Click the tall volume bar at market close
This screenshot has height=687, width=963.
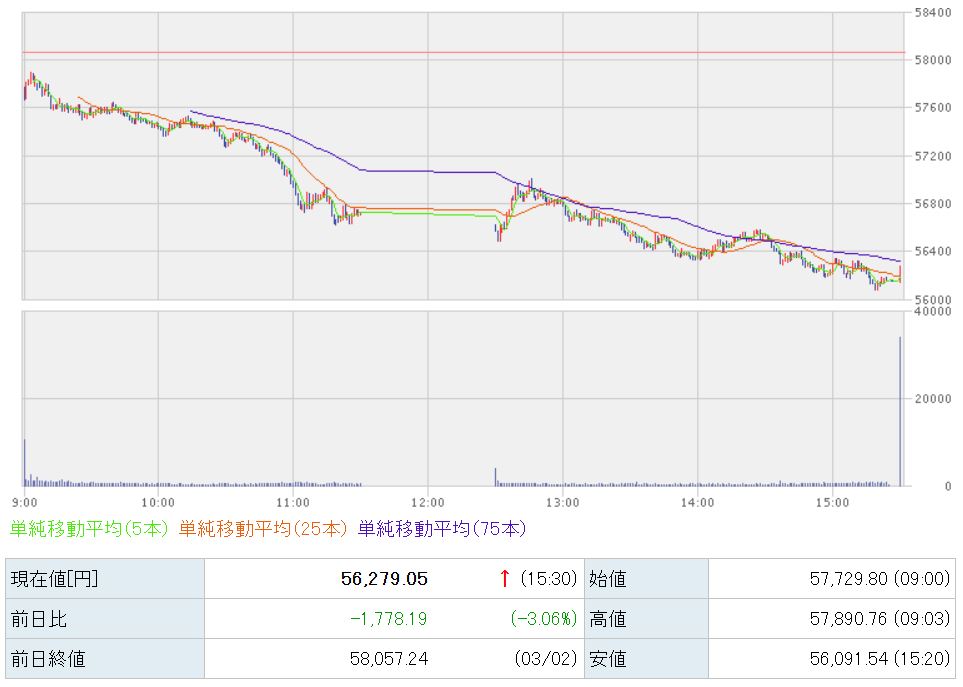(900, 412)
